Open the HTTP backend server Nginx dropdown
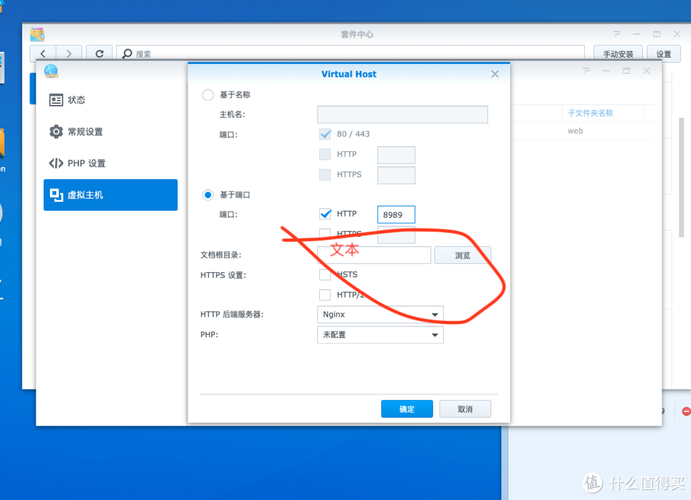 (x=380, y=314)
